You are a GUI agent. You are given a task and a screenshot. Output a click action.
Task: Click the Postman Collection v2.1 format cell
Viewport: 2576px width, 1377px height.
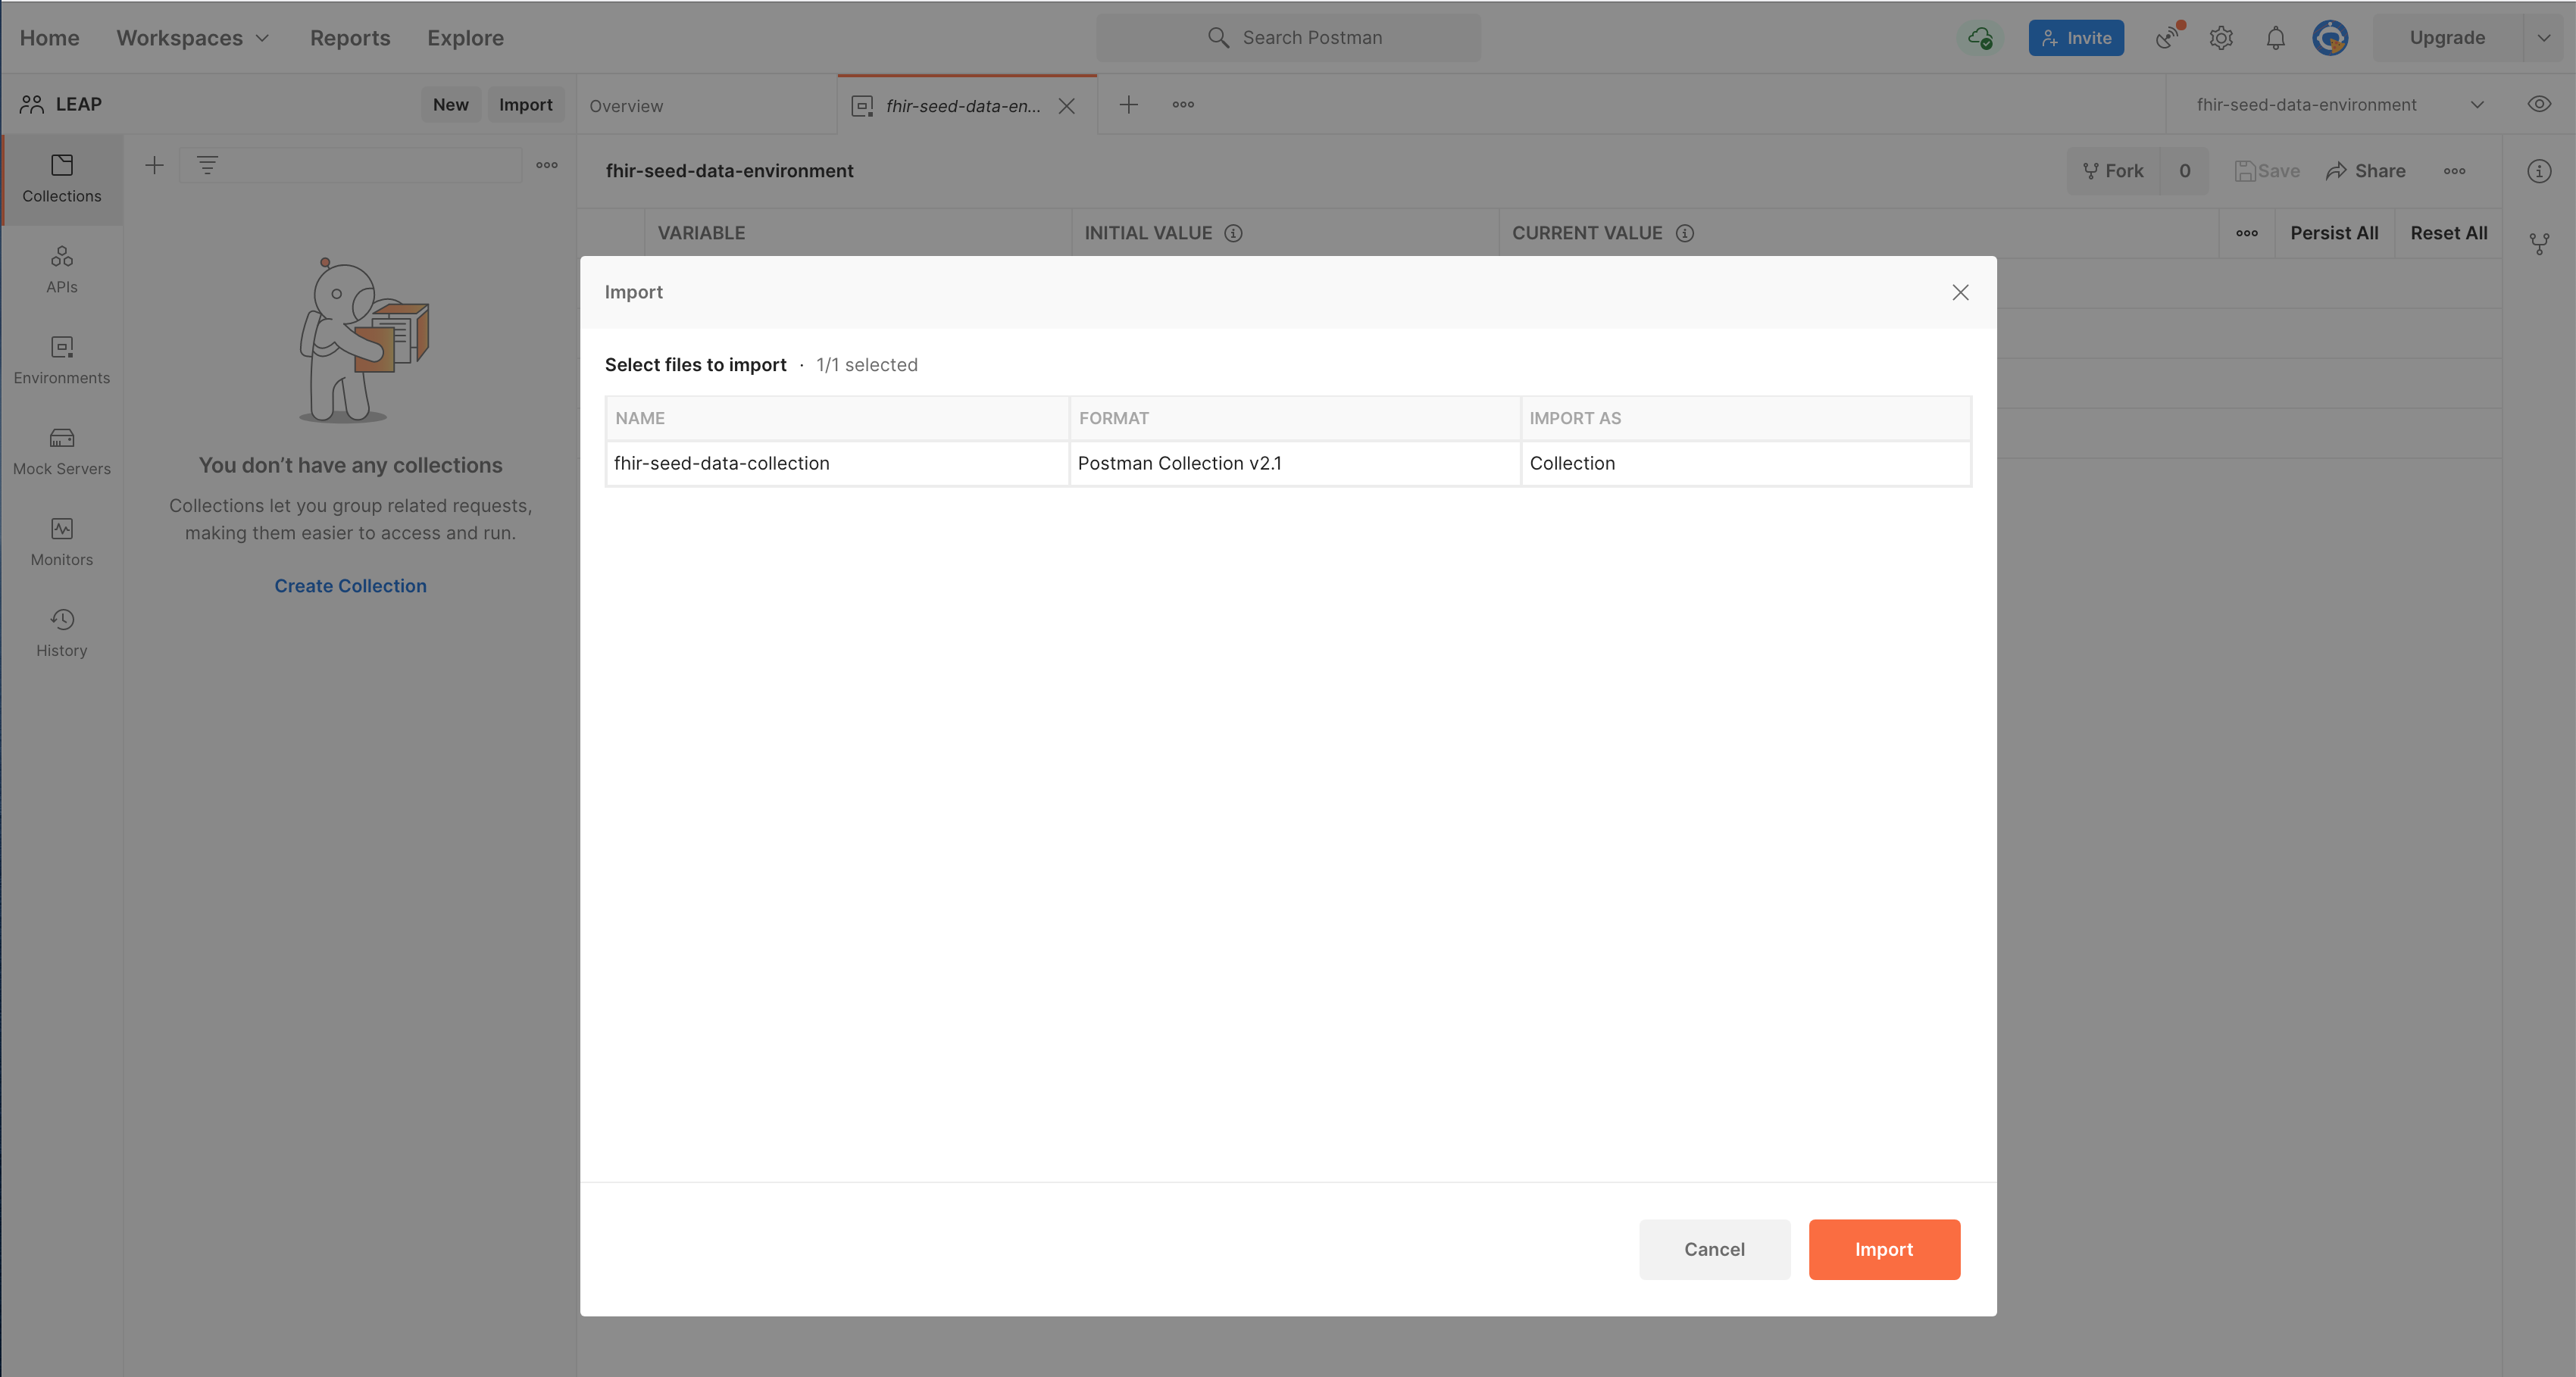tap(1294, 463)
